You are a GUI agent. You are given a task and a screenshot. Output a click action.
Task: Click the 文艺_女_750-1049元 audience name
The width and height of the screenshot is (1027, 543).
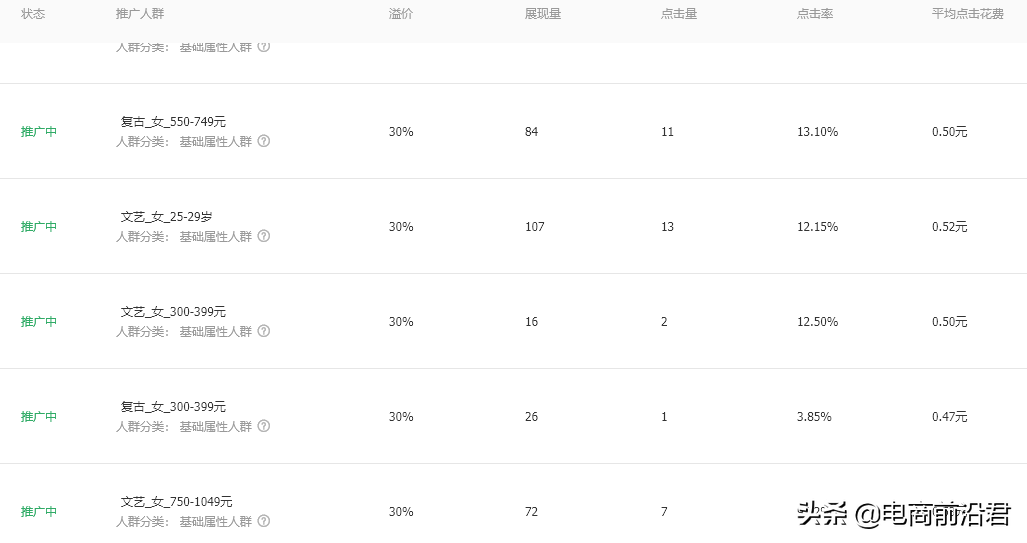(176, 502)
